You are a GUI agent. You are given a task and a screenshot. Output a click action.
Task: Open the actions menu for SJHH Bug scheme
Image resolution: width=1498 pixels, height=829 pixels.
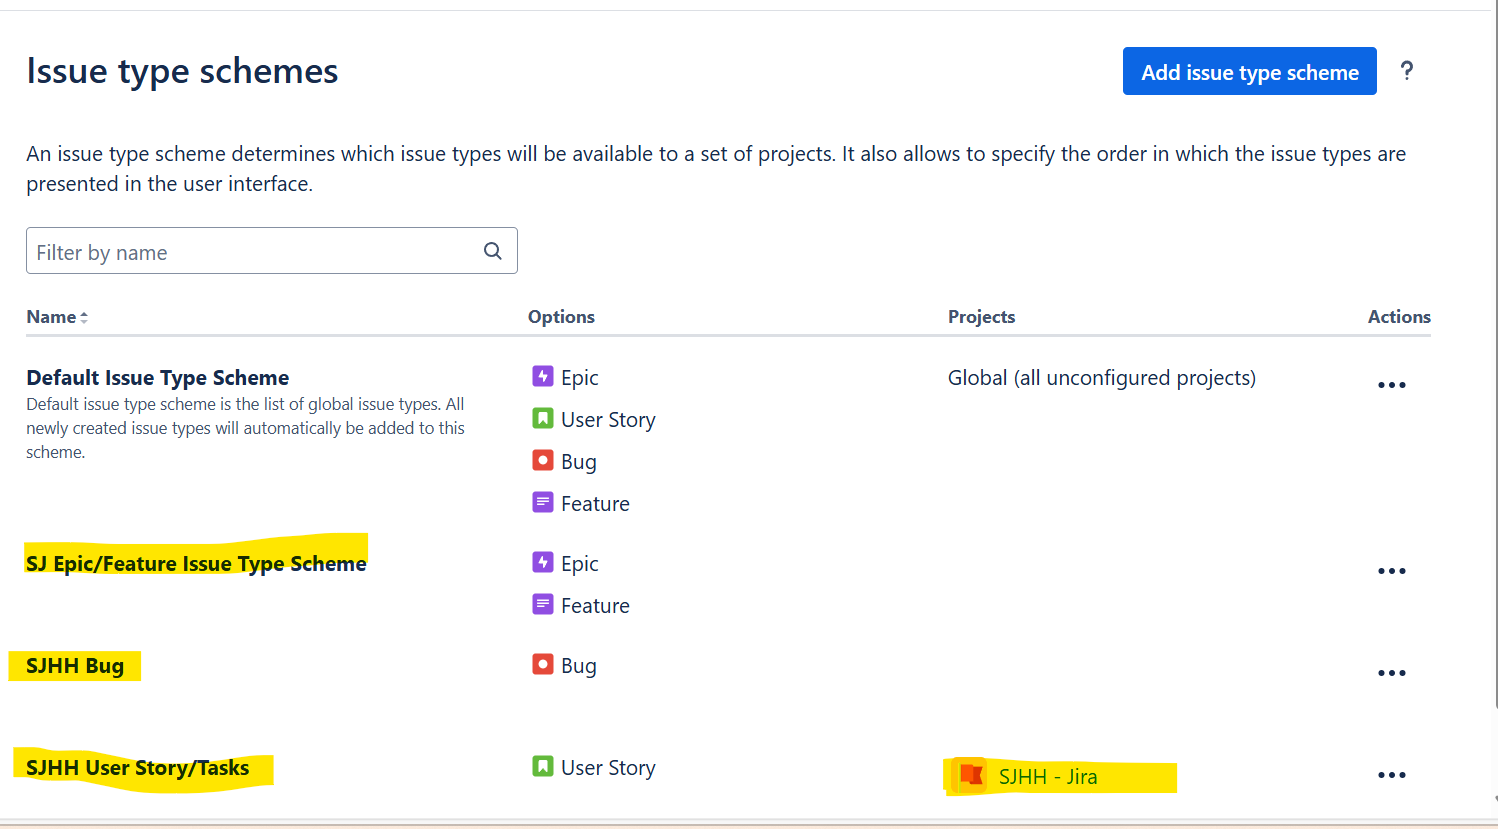tap(1392, 672)
